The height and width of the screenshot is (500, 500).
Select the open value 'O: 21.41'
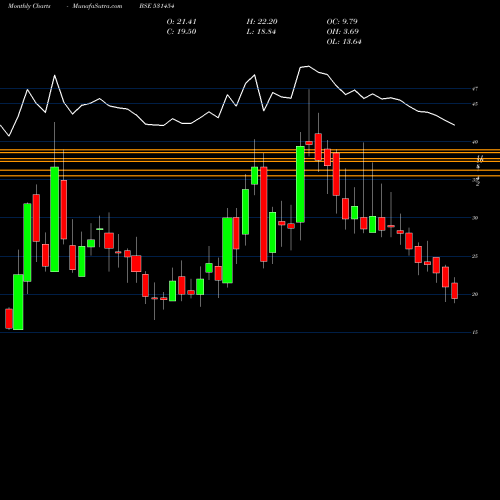[182, 22]
